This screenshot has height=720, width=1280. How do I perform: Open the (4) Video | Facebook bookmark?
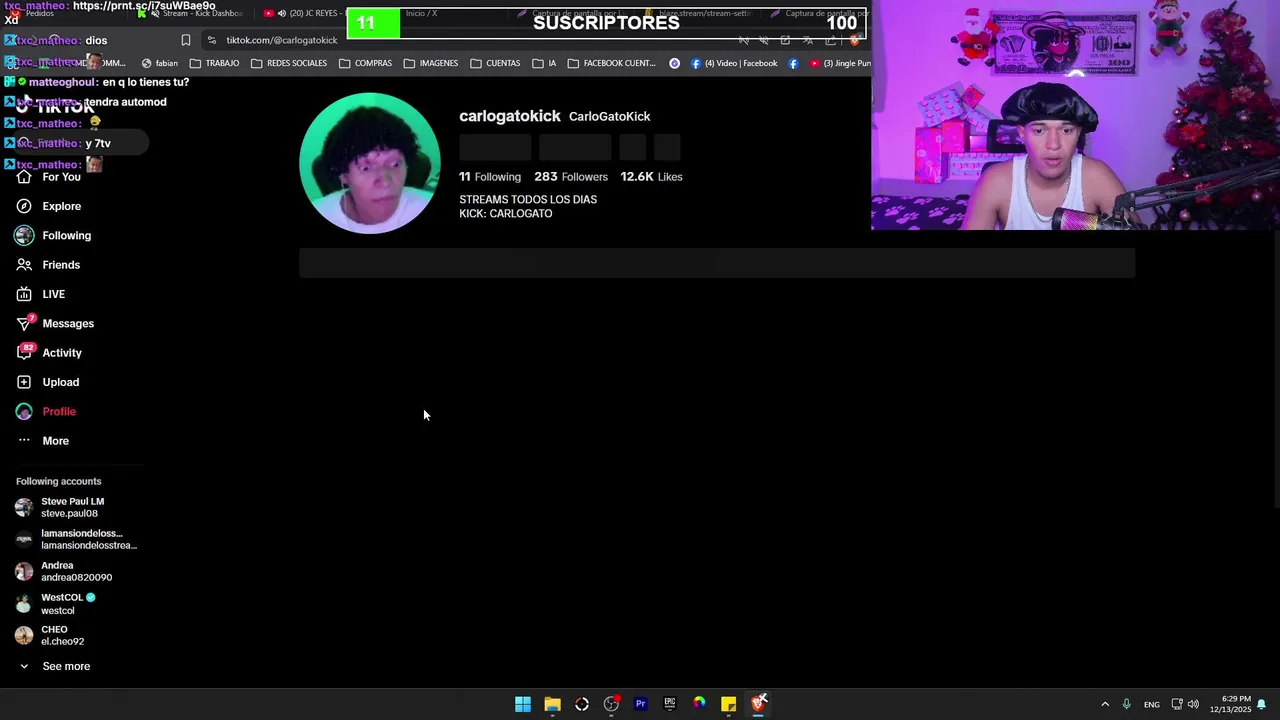[733, 63]
